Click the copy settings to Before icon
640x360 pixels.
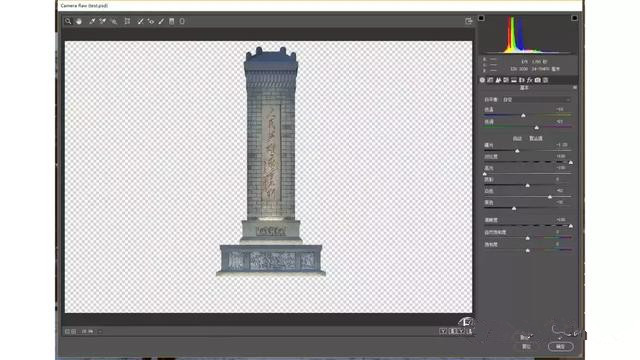click(x=461, y=331)
